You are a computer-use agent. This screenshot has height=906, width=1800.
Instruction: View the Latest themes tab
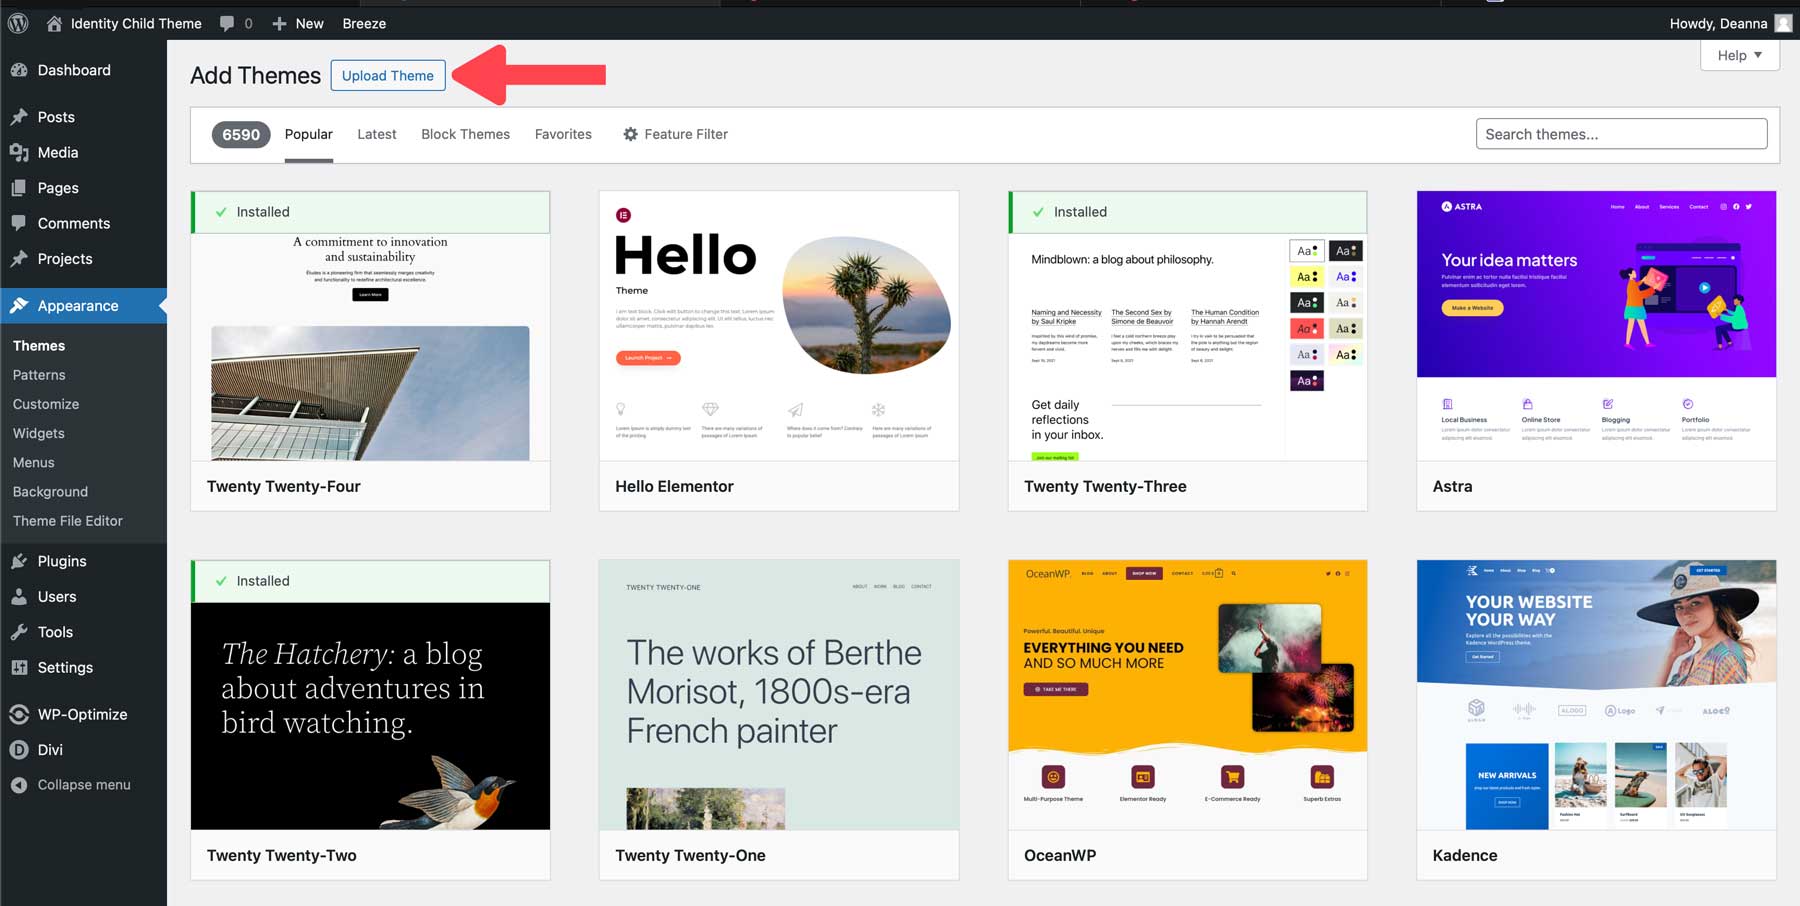click(376, 133)
